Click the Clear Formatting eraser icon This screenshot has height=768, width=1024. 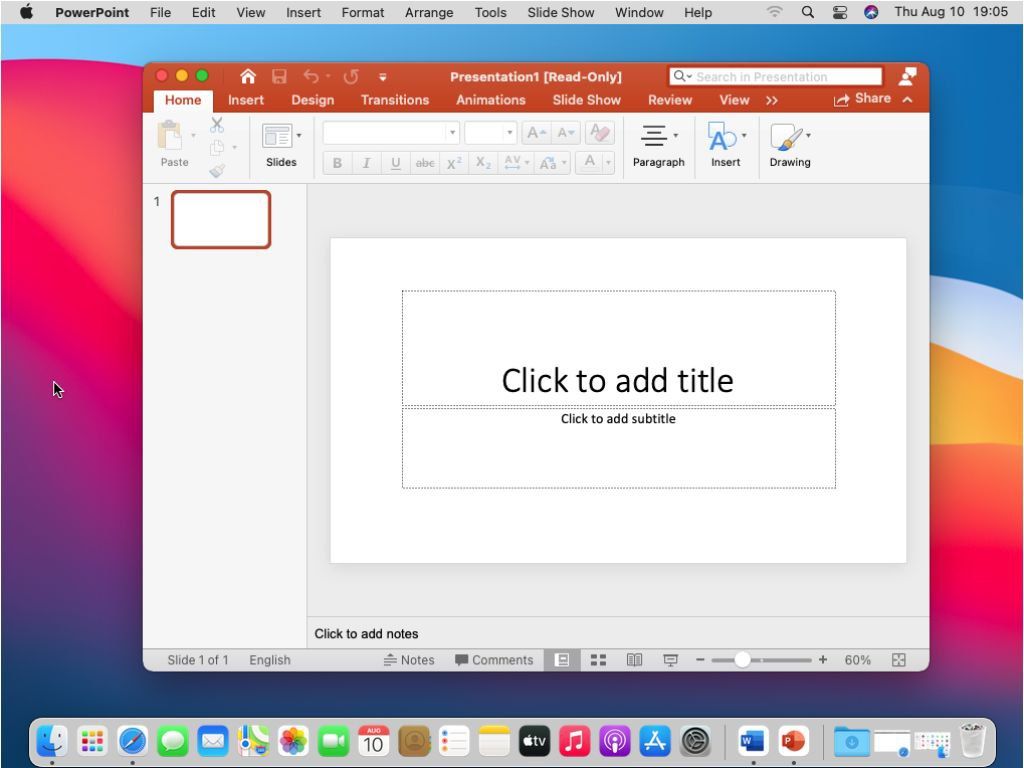[x=599, y=133]
